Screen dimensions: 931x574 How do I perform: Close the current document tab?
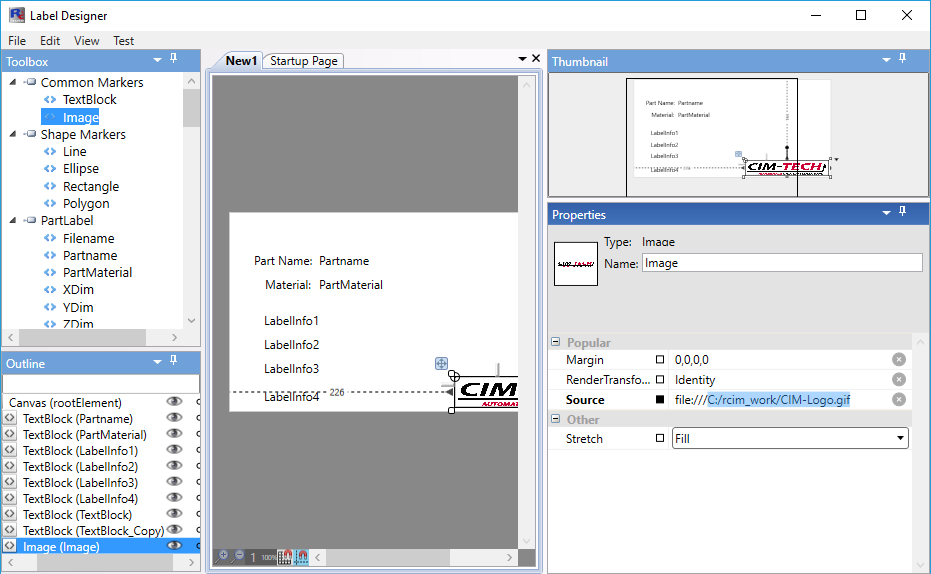tap(536, 58)
